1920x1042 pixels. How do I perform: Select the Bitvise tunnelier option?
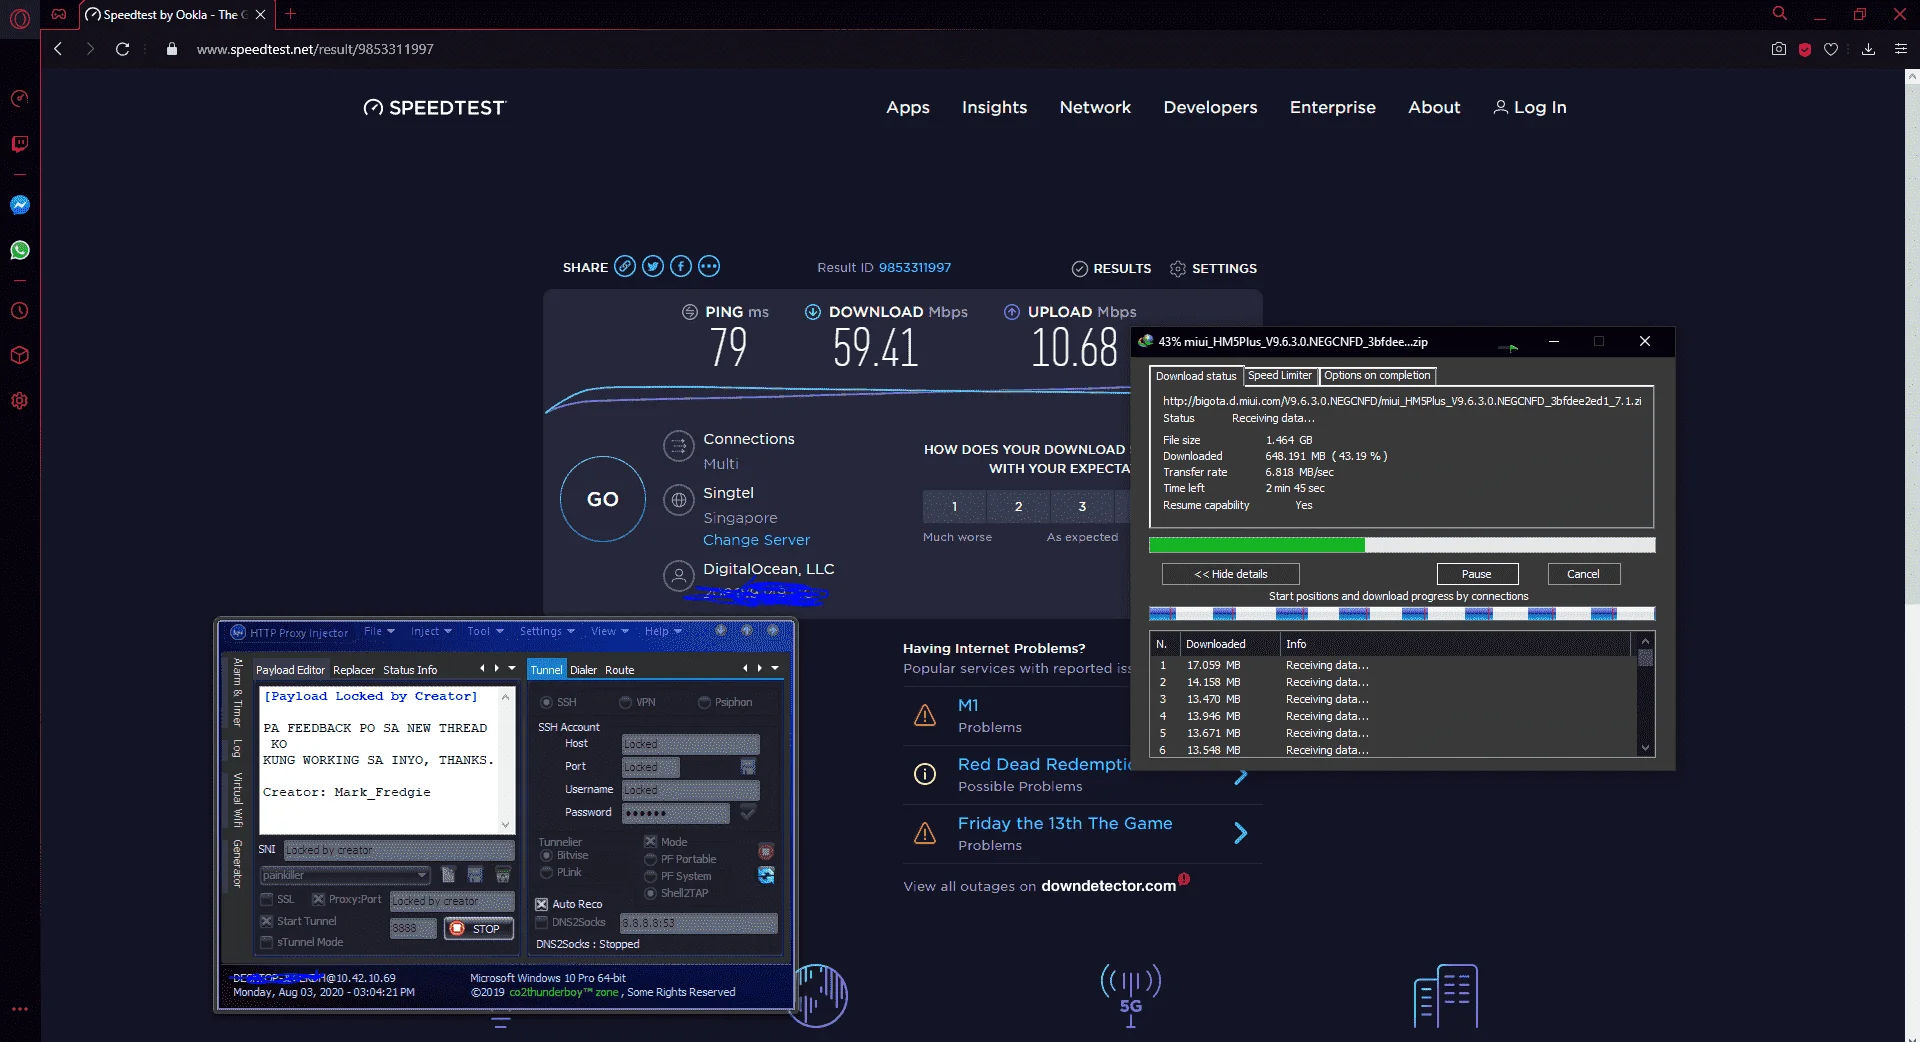546,856
